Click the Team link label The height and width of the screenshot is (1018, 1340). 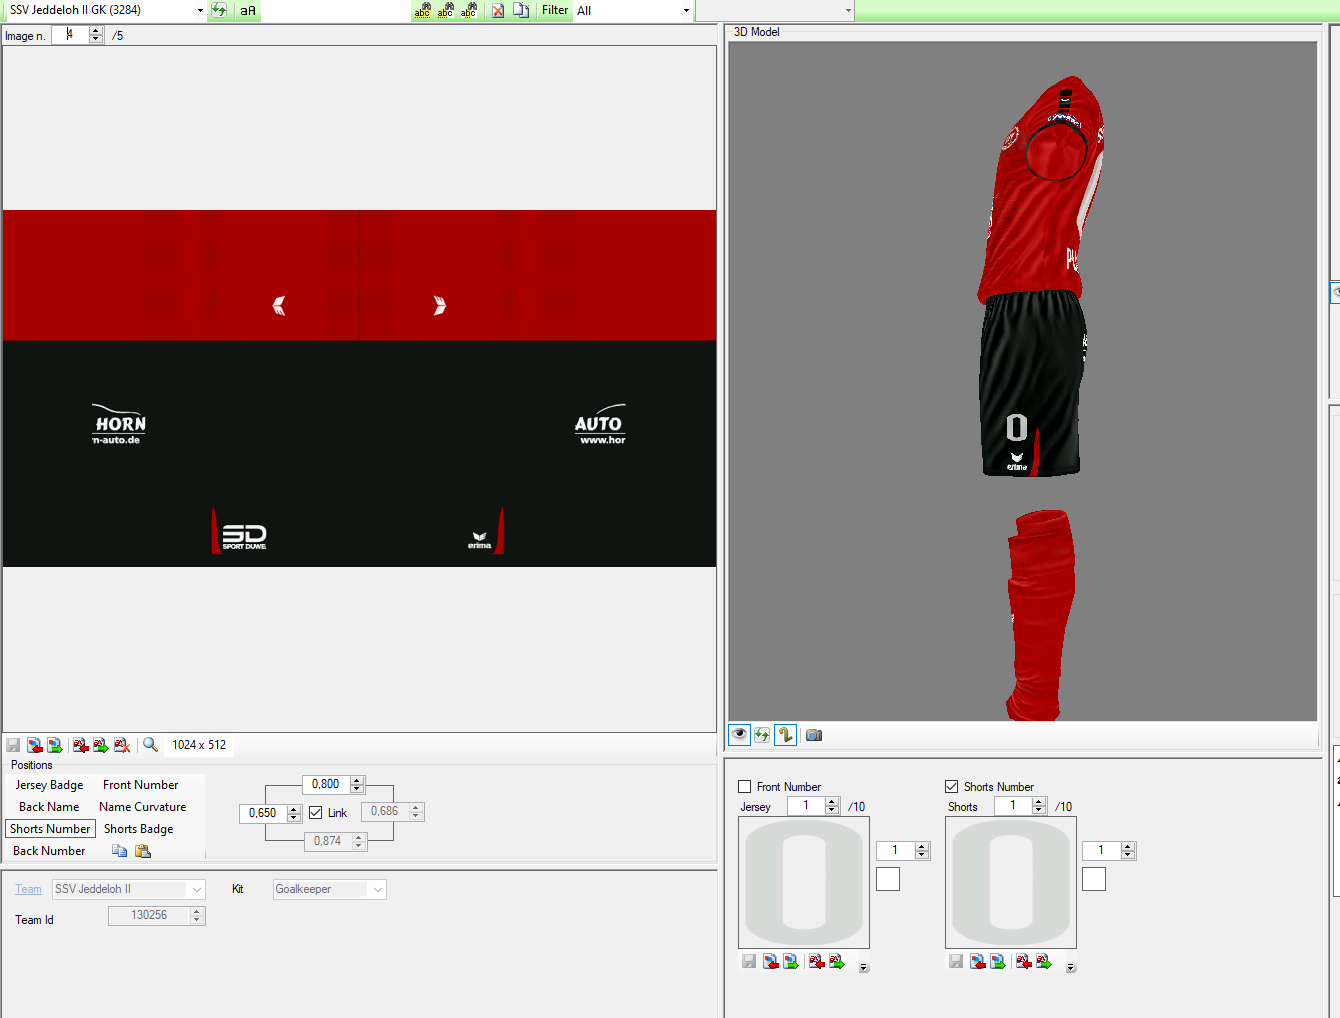click(28, 889)
